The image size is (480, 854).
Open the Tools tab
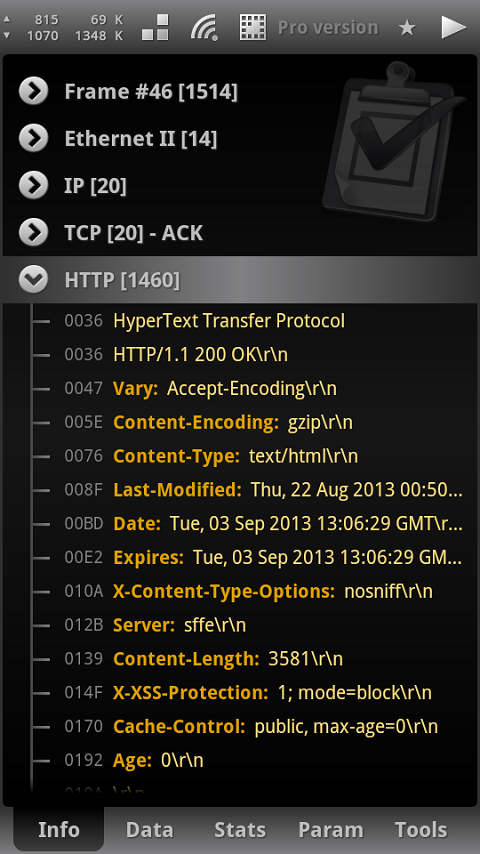coord(421,829)
